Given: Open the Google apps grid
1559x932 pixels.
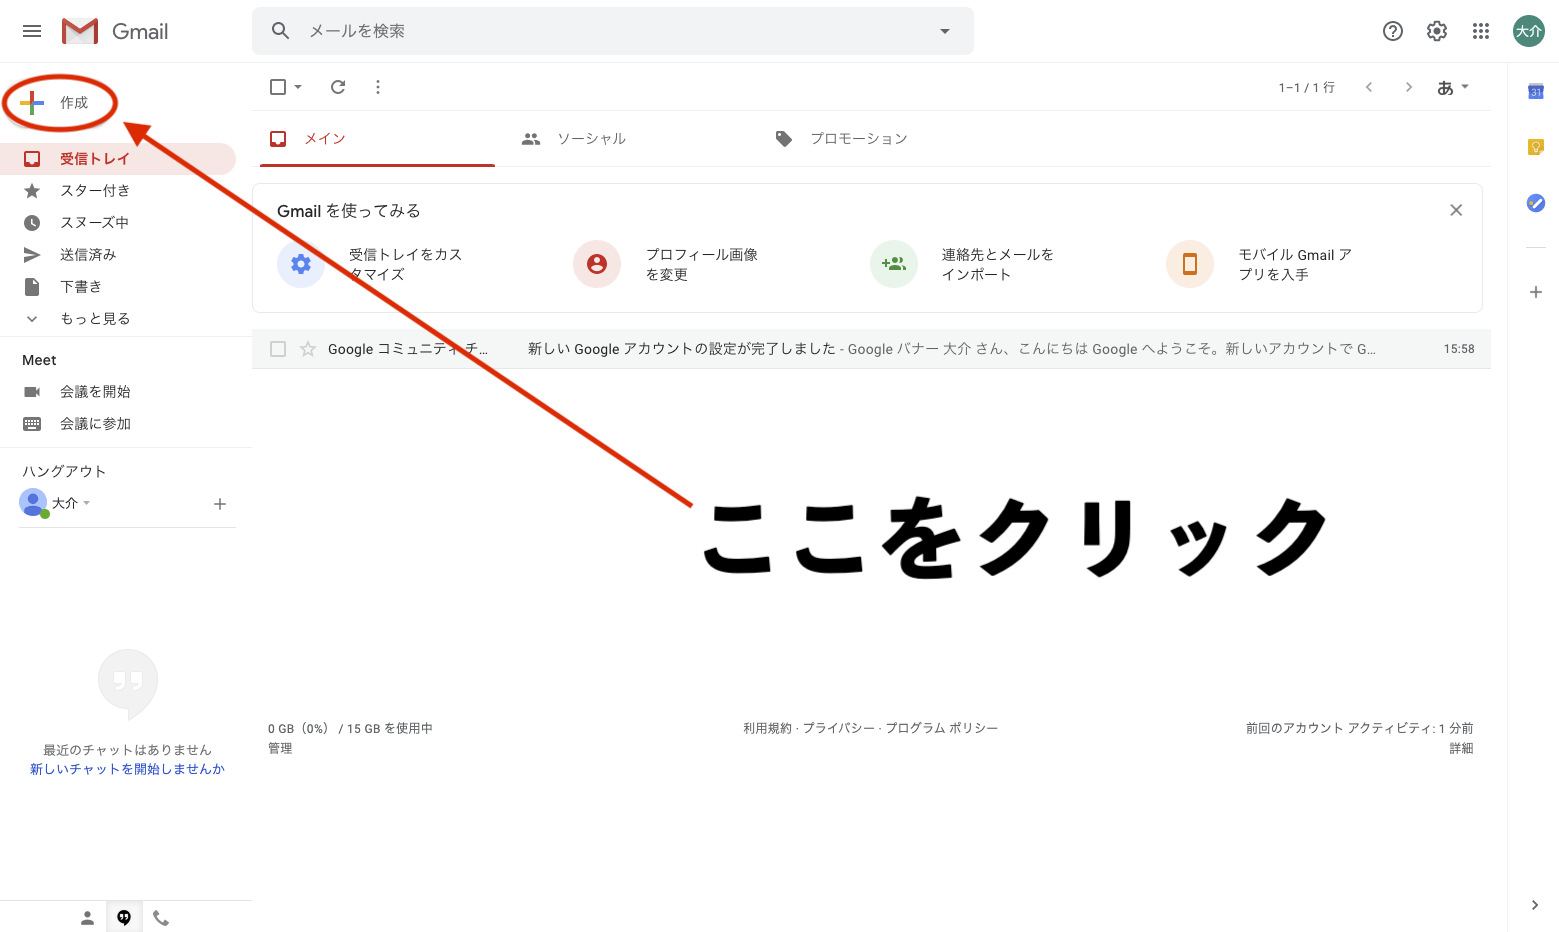Looking at the screenshot, I should click(x=1480, y=31).
